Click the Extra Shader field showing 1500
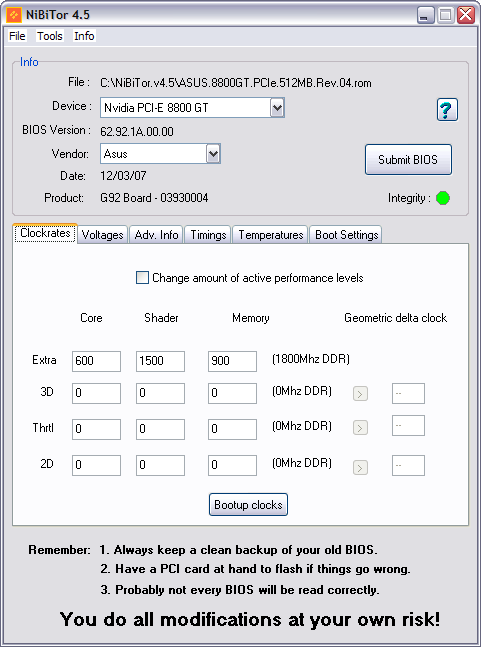481x647 pixels. pos(160,361)
